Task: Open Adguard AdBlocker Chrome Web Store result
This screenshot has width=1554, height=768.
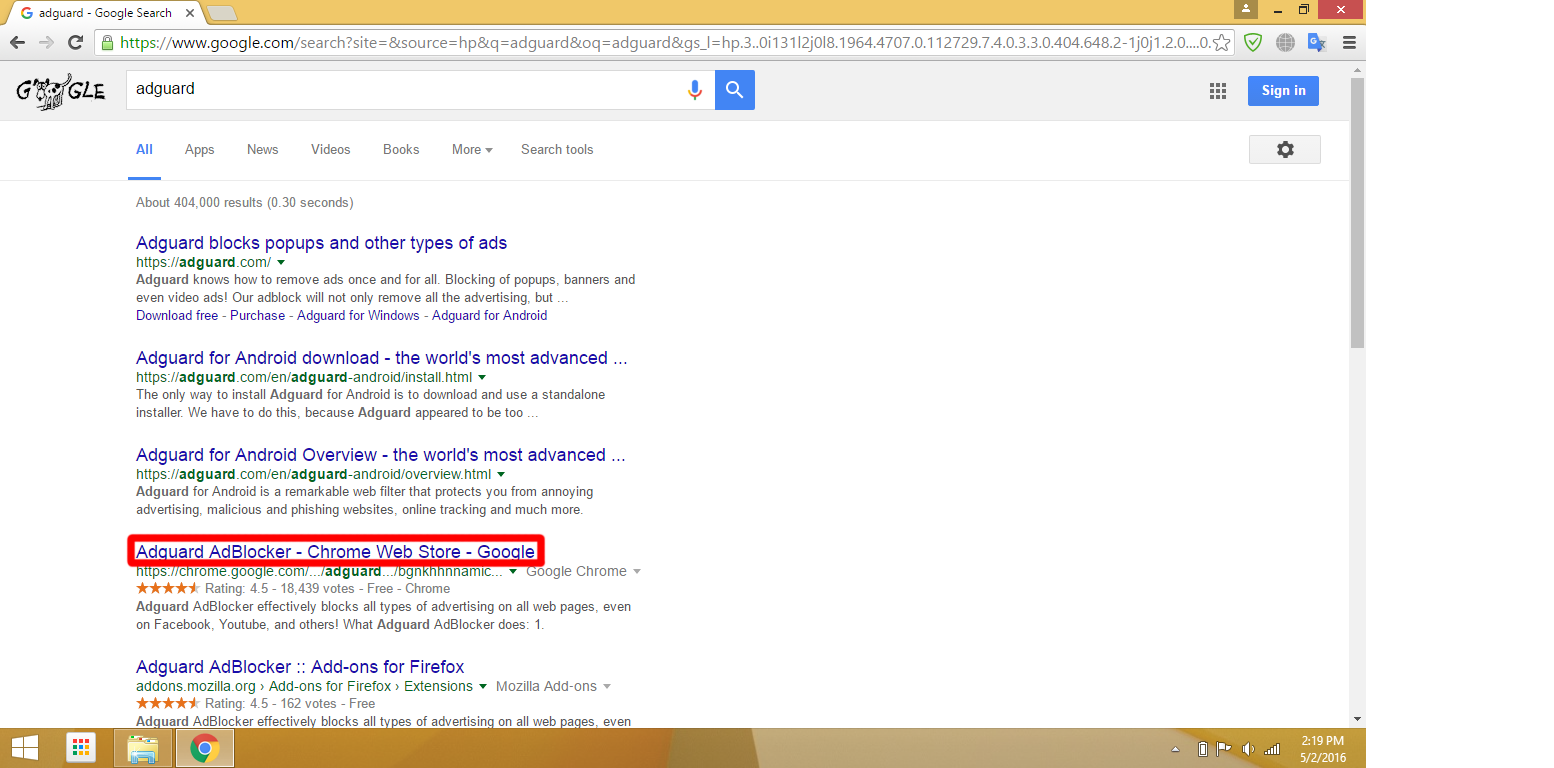Action: click(x=335, y=552)
